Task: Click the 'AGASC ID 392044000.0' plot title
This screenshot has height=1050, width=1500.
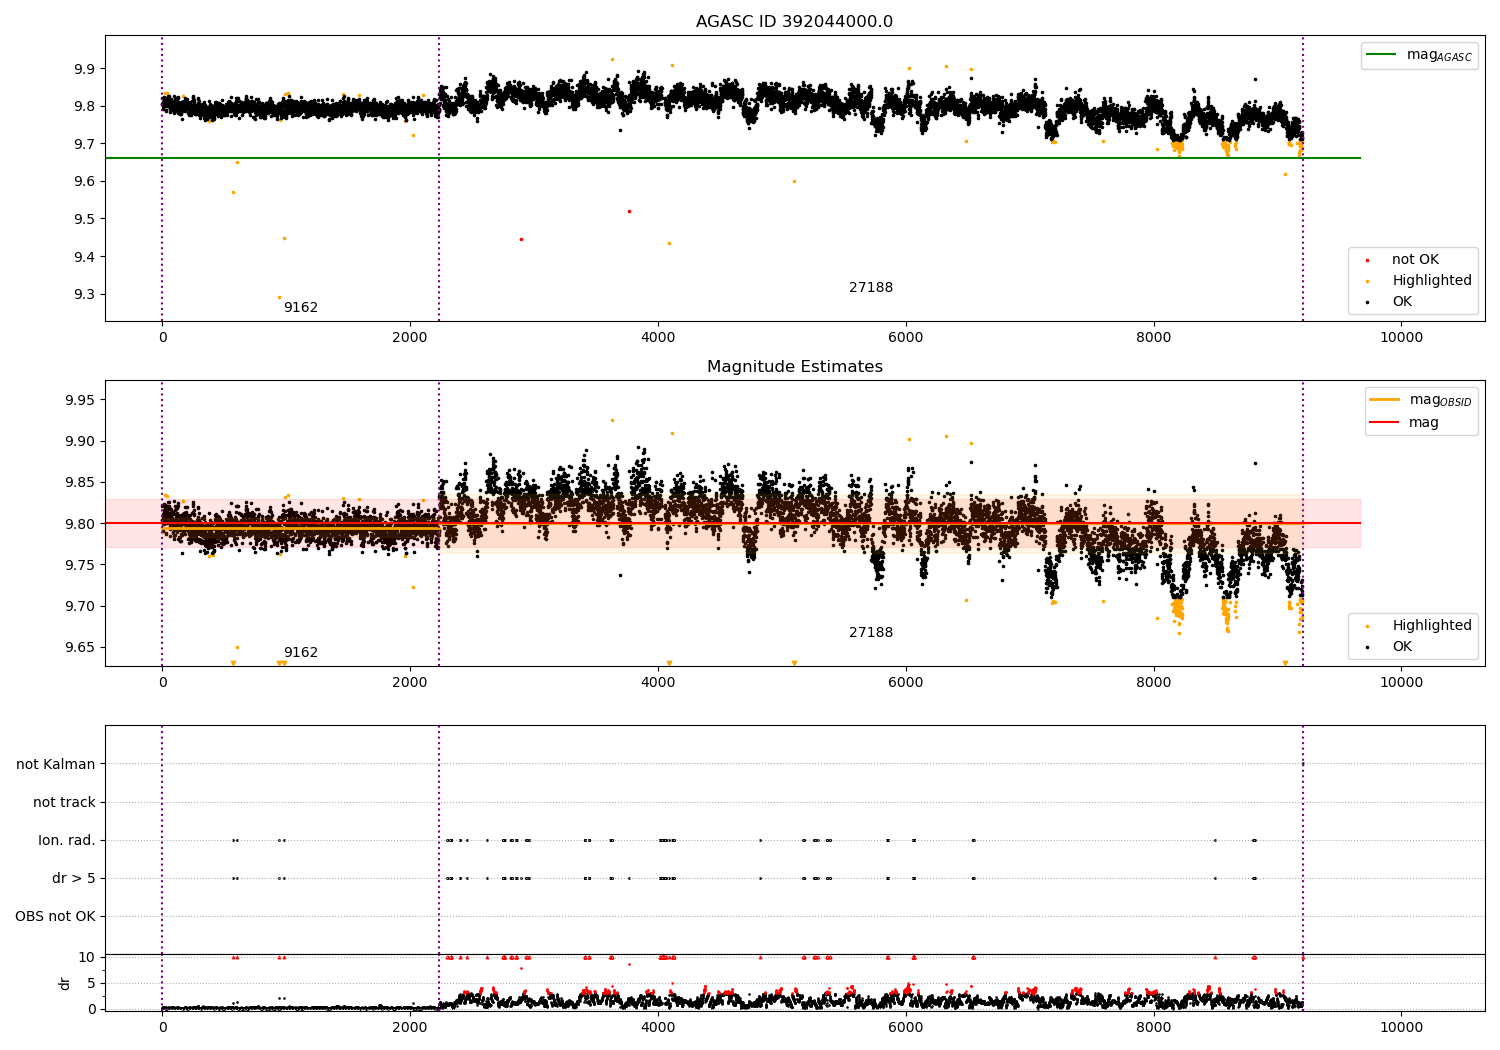Action: click(794, 22)
